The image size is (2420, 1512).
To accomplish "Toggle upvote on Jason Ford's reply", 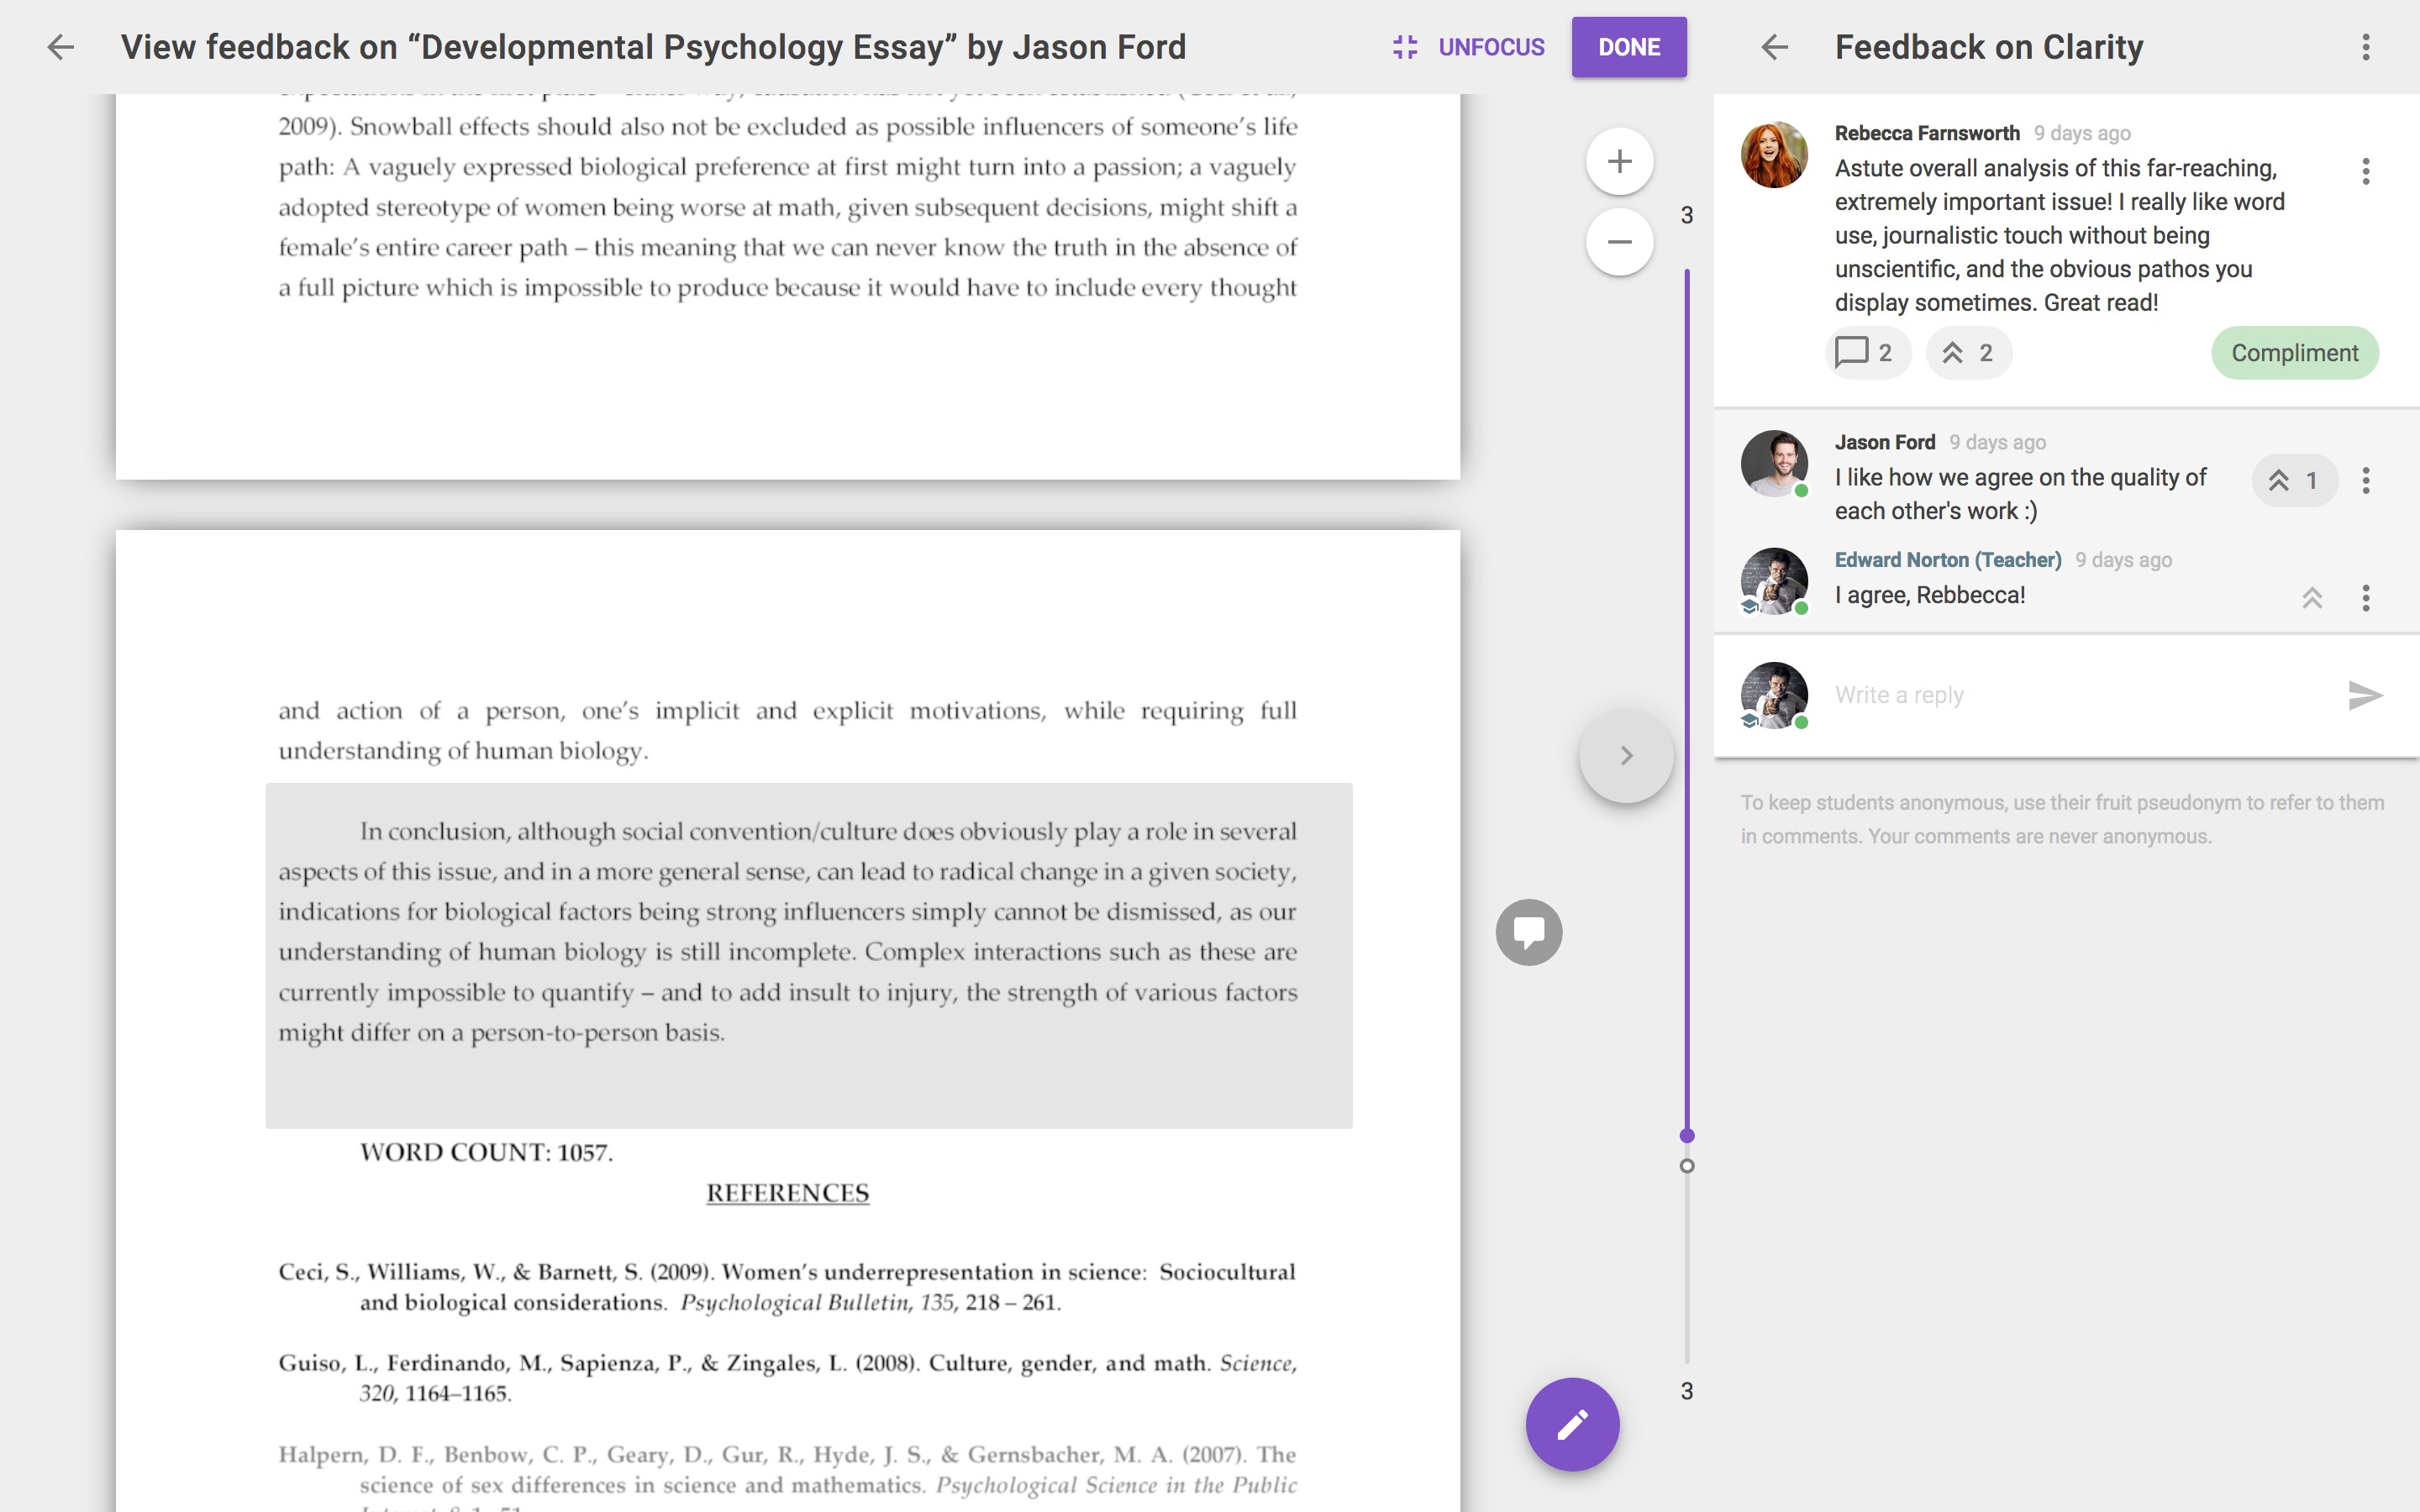I will pyautogui.click(x=2293, y=481).
